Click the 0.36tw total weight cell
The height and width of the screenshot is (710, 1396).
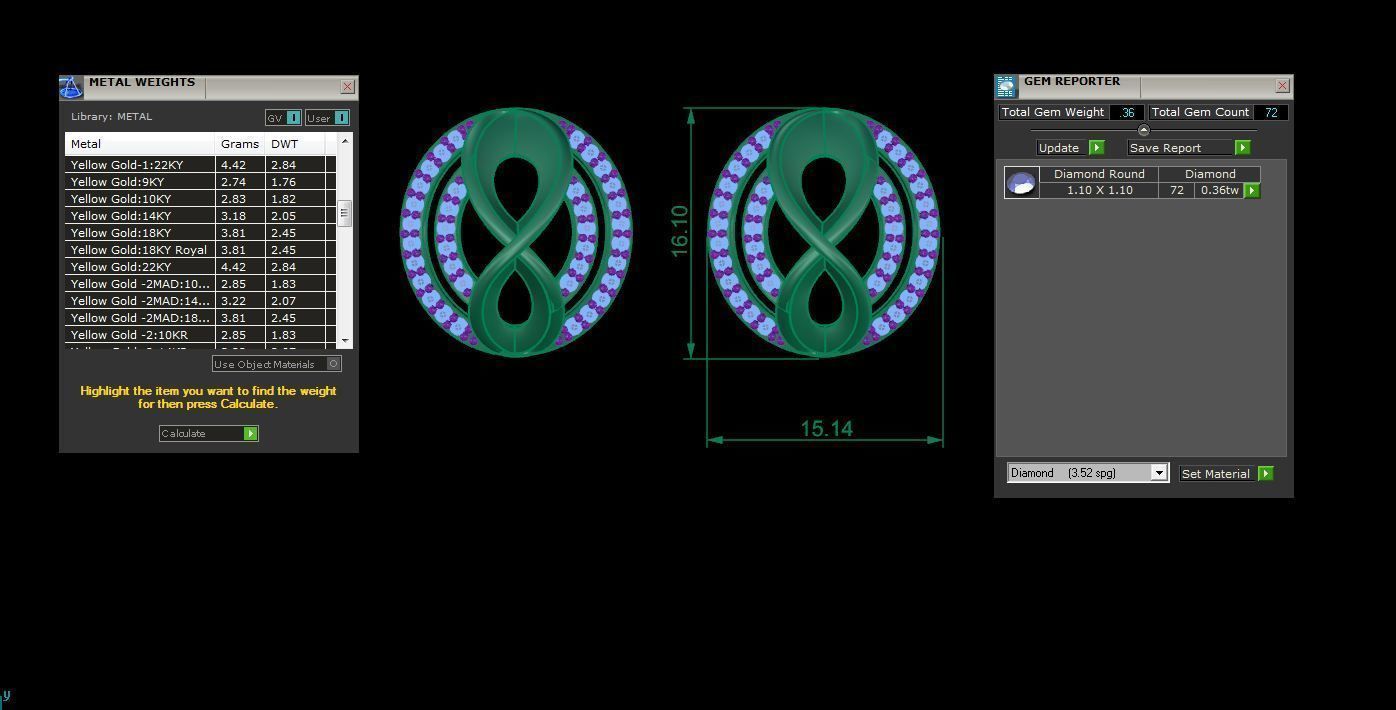pyautogui.click(x=1219, y=190)
